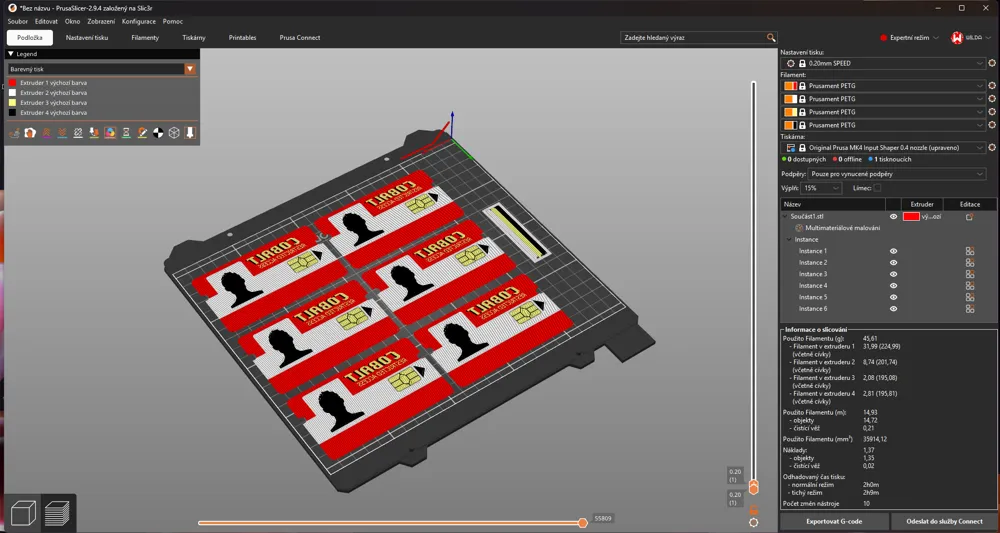
Task: Toggle Tool marker arrow icon
Action: pos(190,133)
